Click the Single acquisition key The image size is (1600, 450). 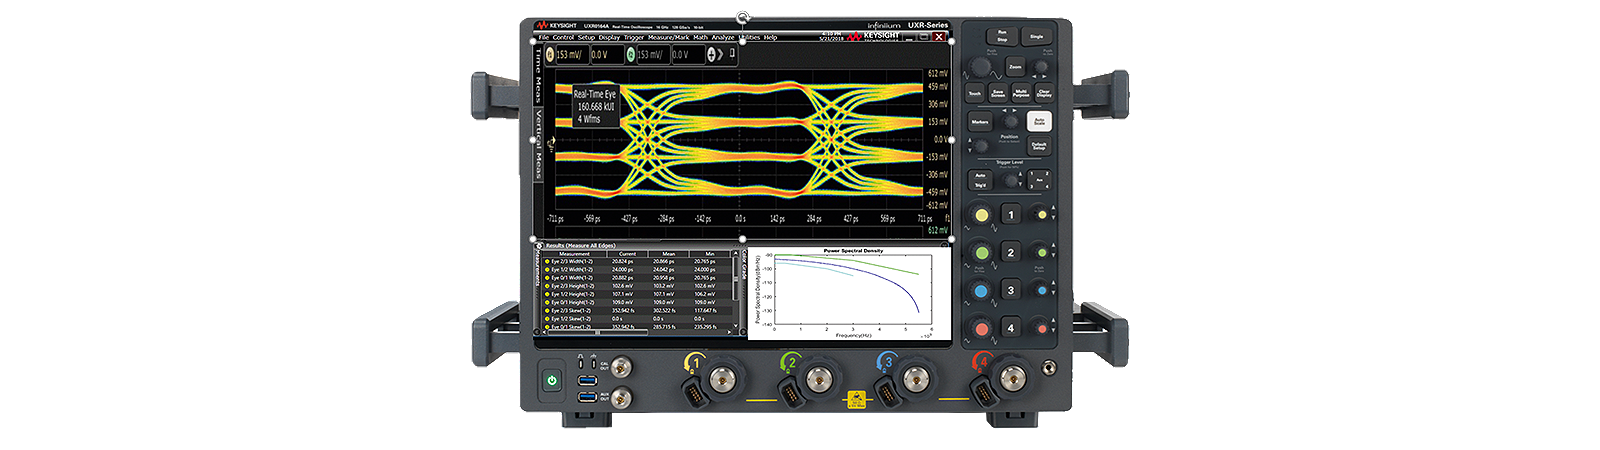coord(1037,36)
